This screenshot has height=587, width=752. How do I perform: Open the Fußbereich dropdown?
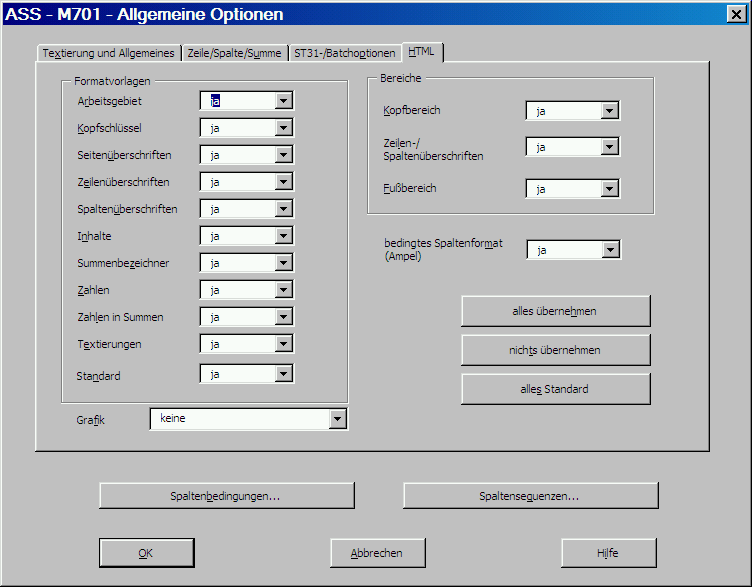tap(610, 188)
